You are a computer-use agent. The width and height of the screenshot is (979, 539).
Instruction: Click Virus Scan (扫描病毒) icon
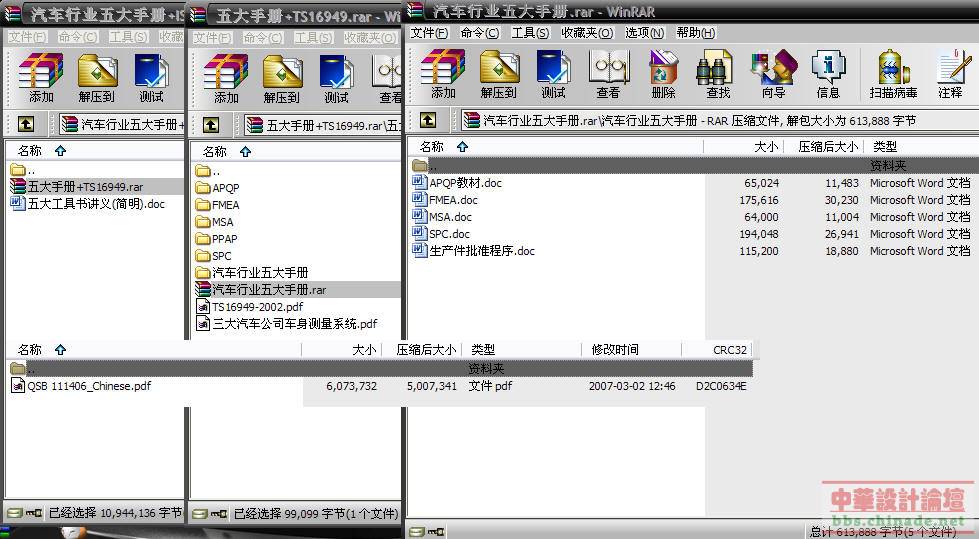click(x=893, y=74)
